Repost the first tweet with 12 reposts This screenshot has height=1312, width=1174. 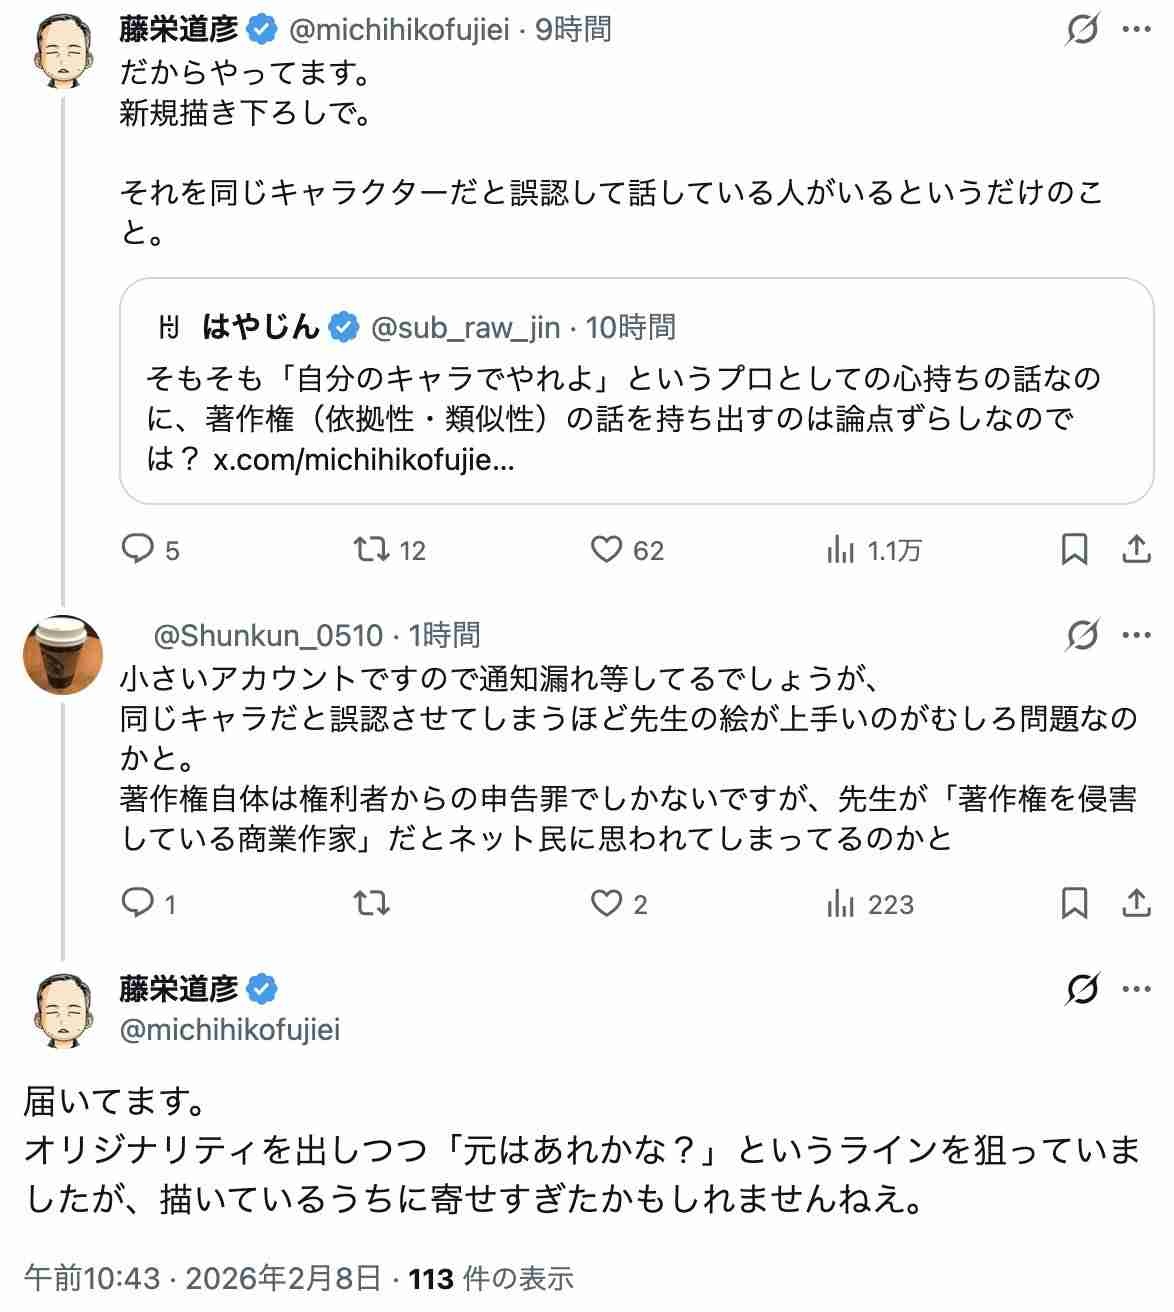pyautogui.click(x=372, y=549)
